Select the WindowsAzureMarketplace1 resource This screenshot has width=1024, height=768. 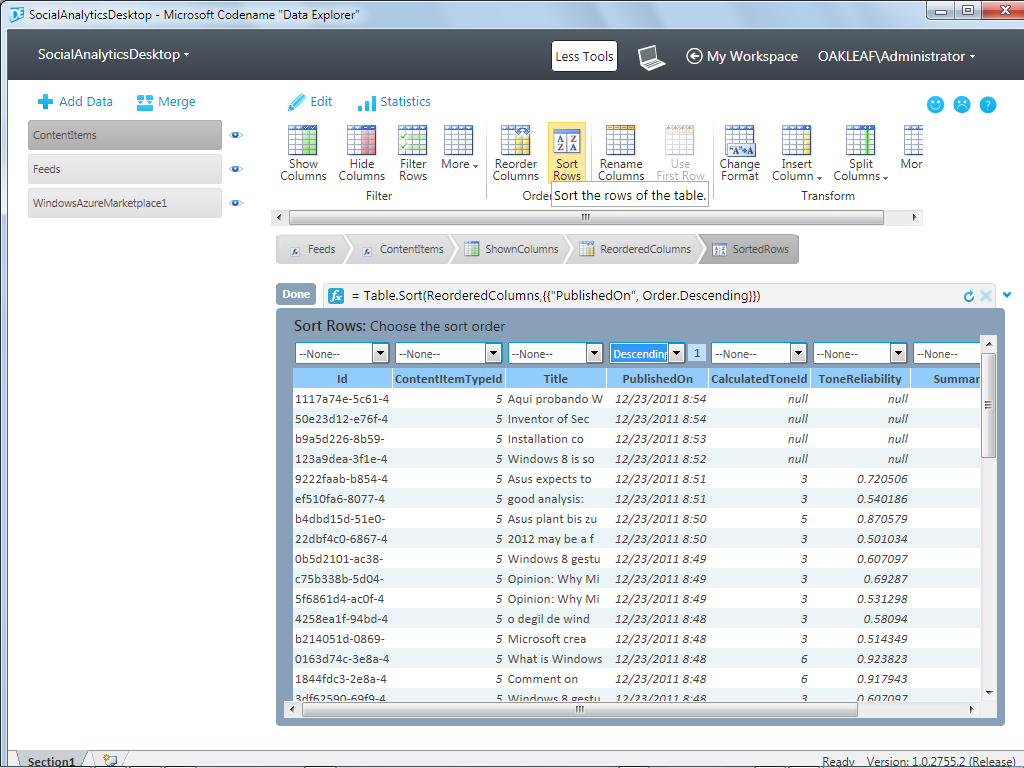125,203
